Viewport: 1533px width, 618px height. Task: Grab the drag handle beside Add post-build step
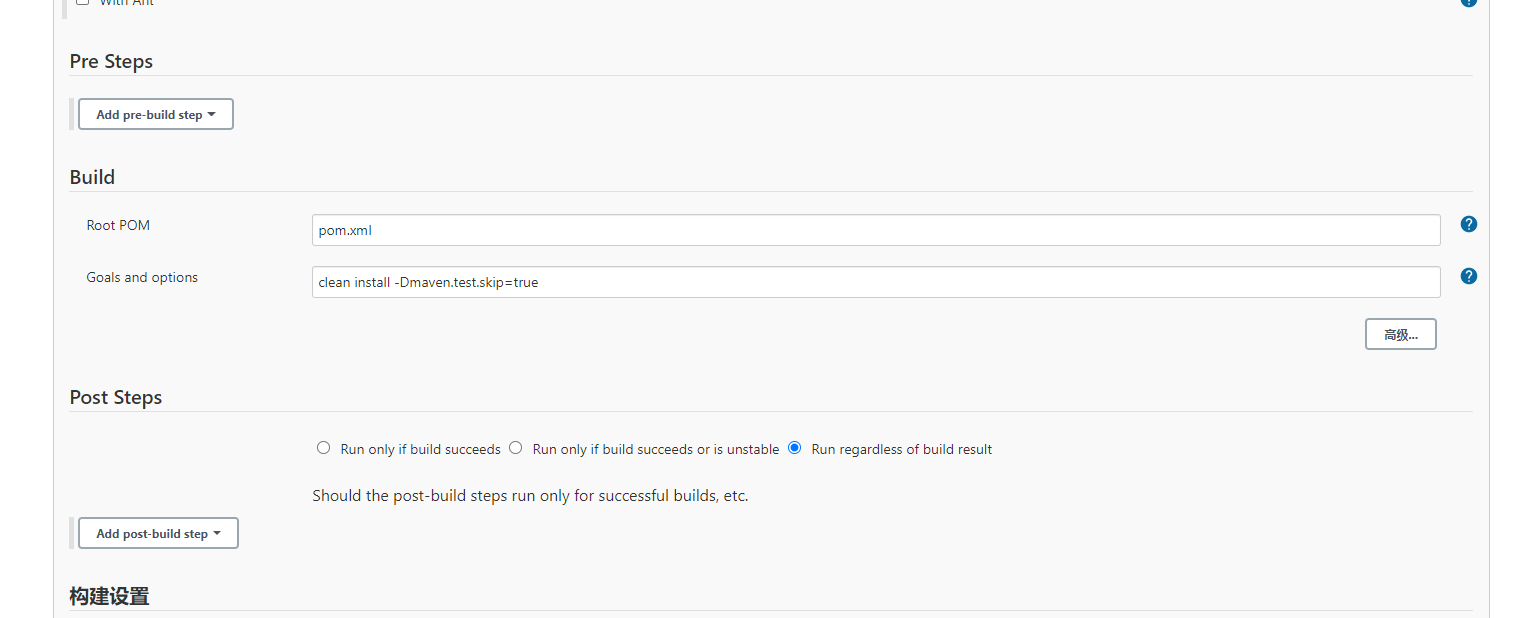tap(72, 533)
